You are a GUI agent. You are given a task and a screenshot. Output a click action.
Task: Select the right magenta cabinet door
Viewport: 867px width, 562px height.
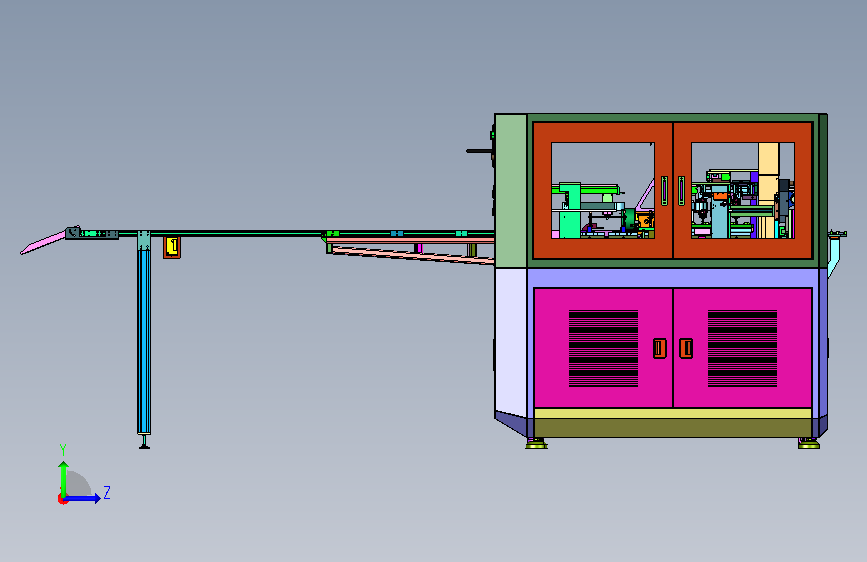click(743, 348)
